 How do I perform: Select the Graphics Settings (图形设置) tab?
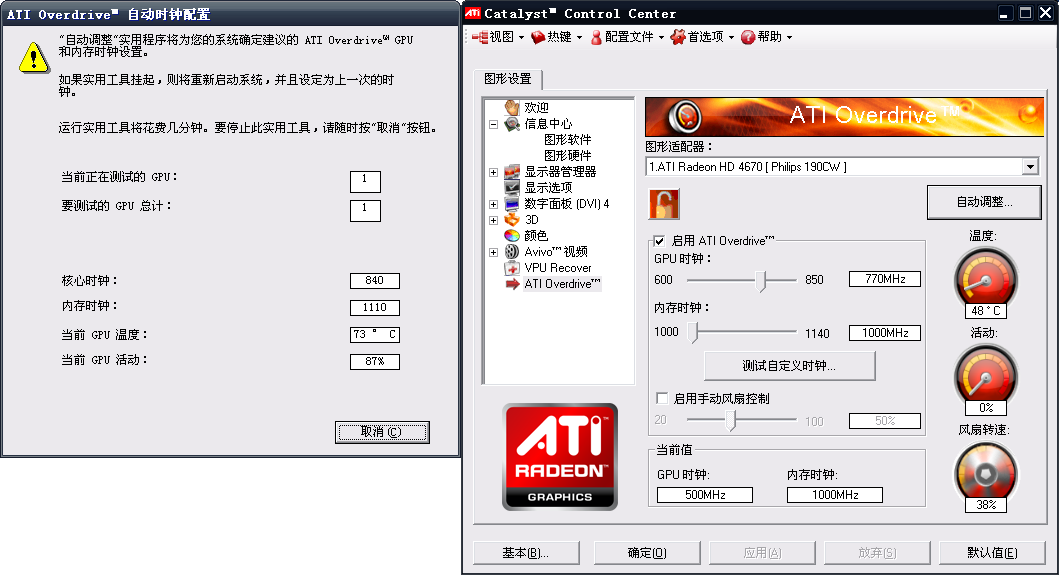coord(508,79)
